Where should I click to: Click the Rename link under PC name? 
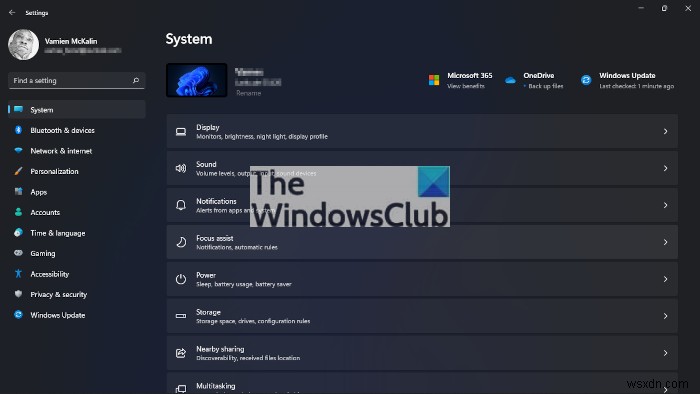click(x=248, y=93)
